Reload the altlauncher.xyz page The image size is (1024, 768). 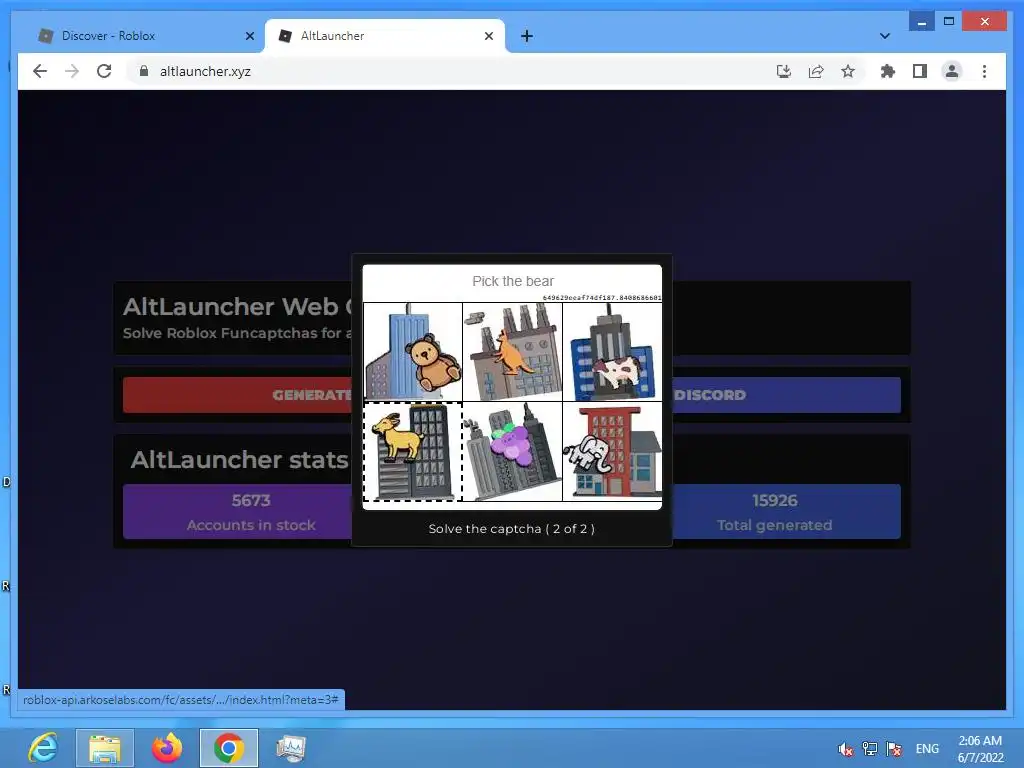tap(104, 71)
